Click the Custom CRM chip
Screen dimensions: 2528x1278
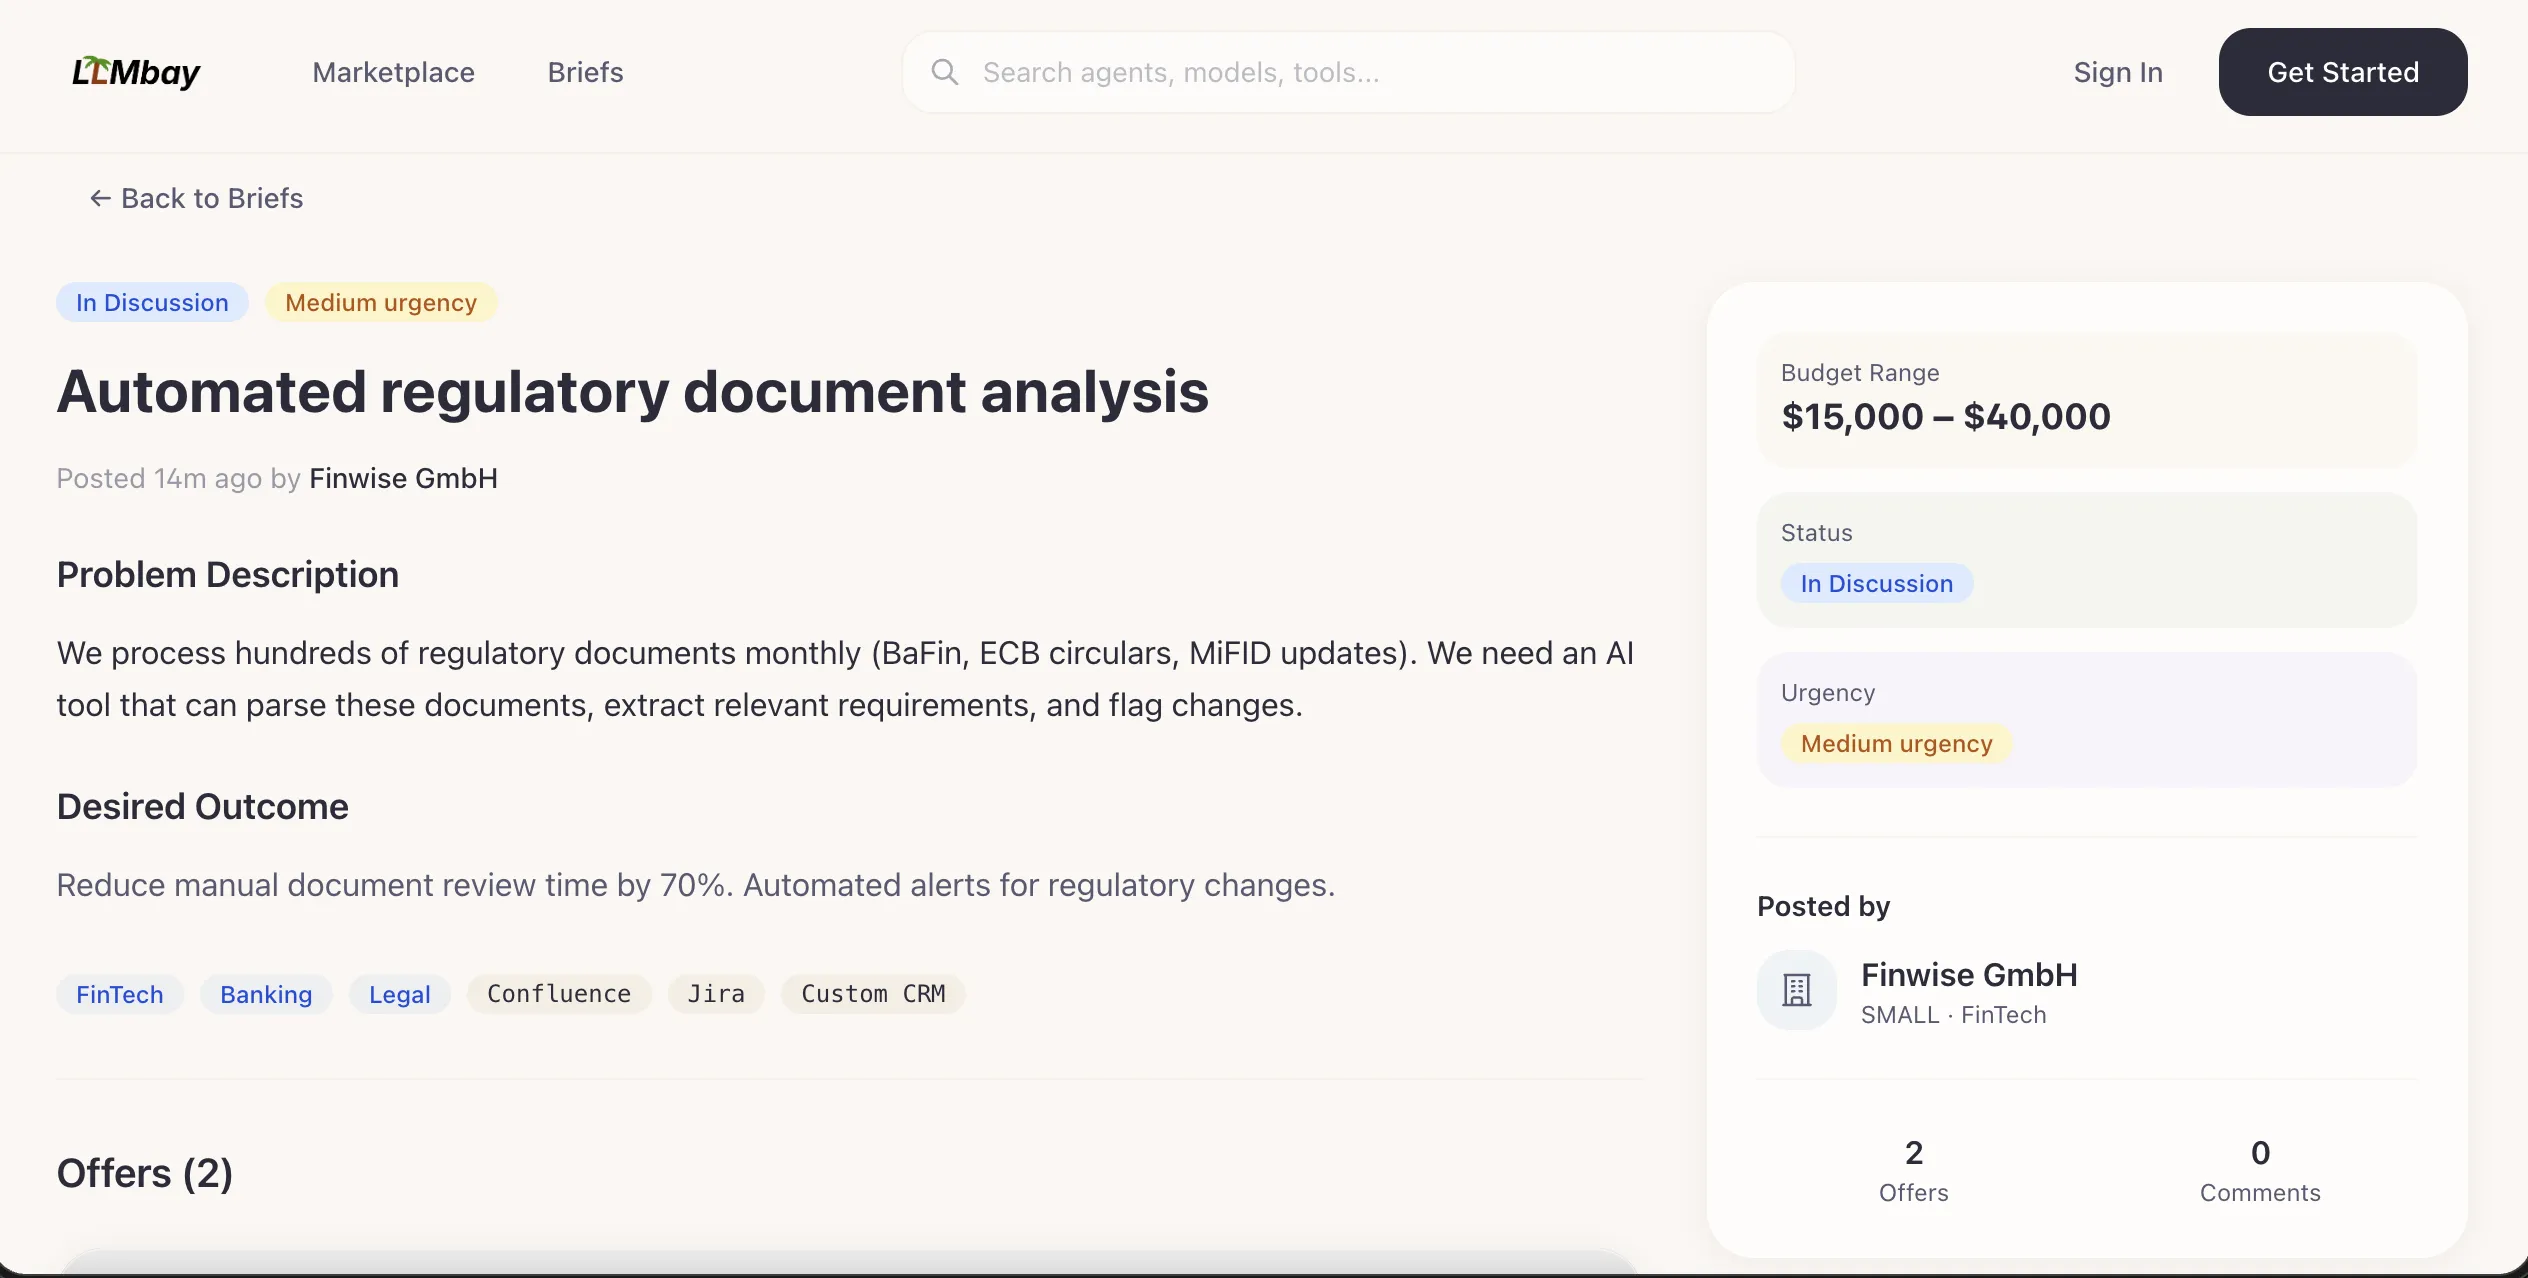pos(873,994)
